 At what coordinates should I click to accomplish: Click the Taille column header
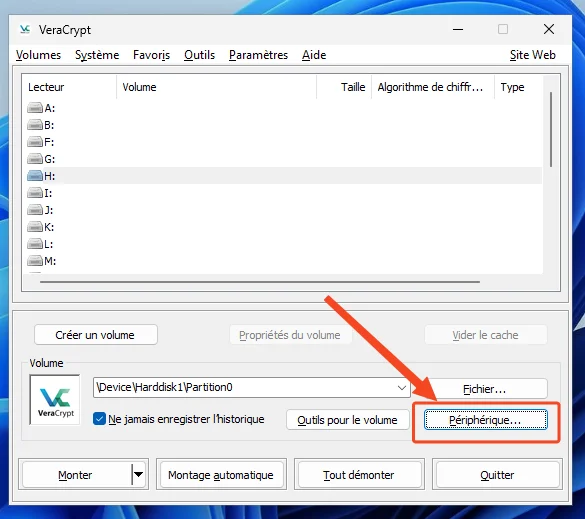(x=344, y=87)
